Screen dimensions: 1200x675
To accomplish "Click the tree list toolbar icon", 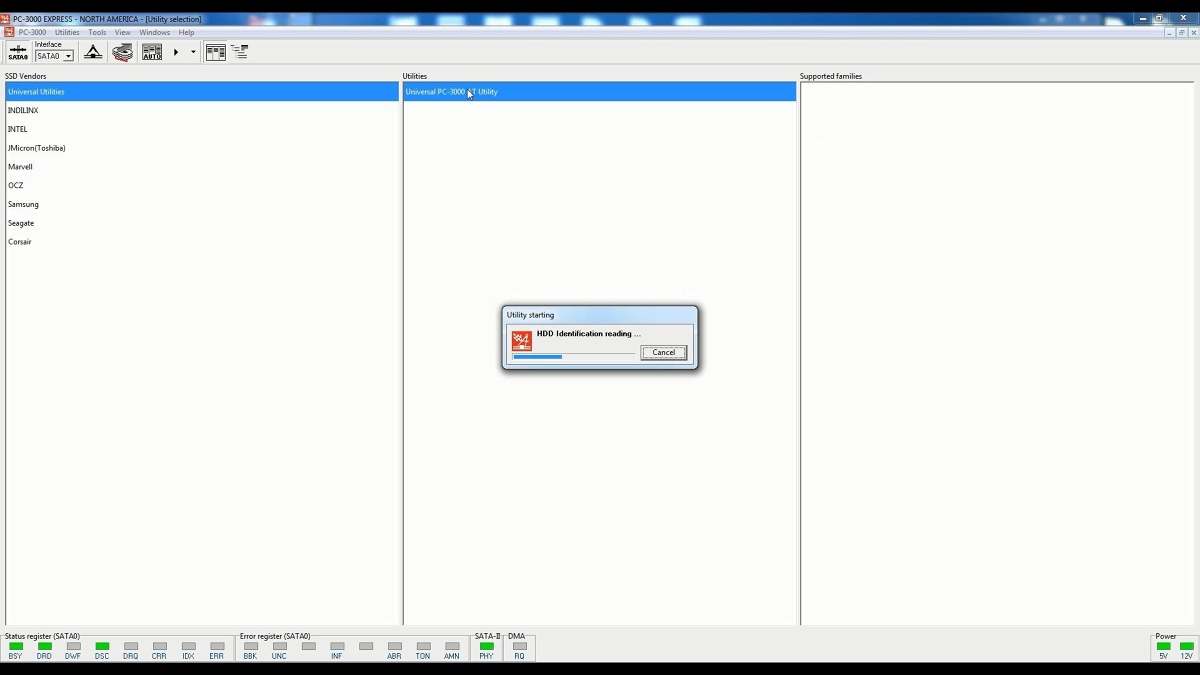I will (x=240, y=52).
